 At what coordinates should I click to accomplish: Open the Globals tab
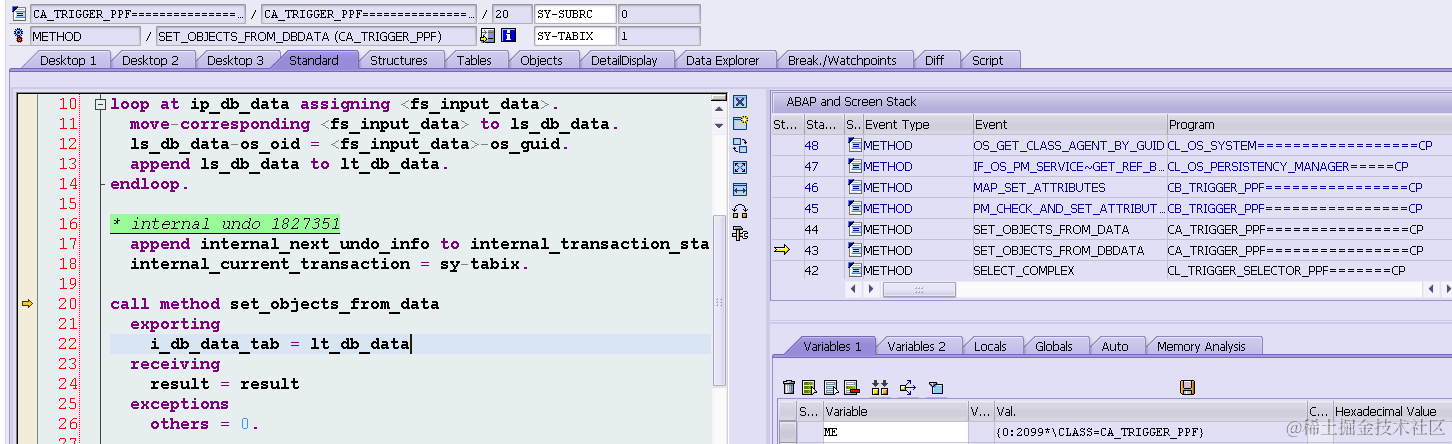1054,346
